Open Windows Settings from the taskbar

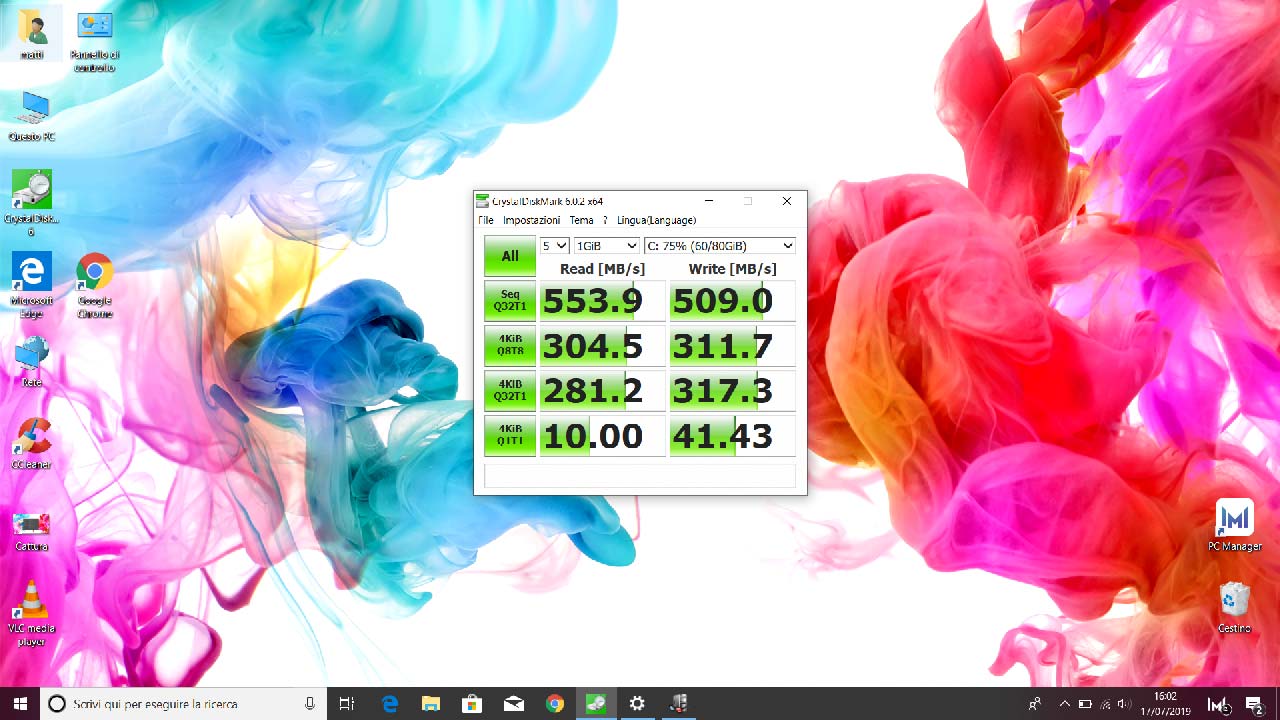(x=637, y=703)
